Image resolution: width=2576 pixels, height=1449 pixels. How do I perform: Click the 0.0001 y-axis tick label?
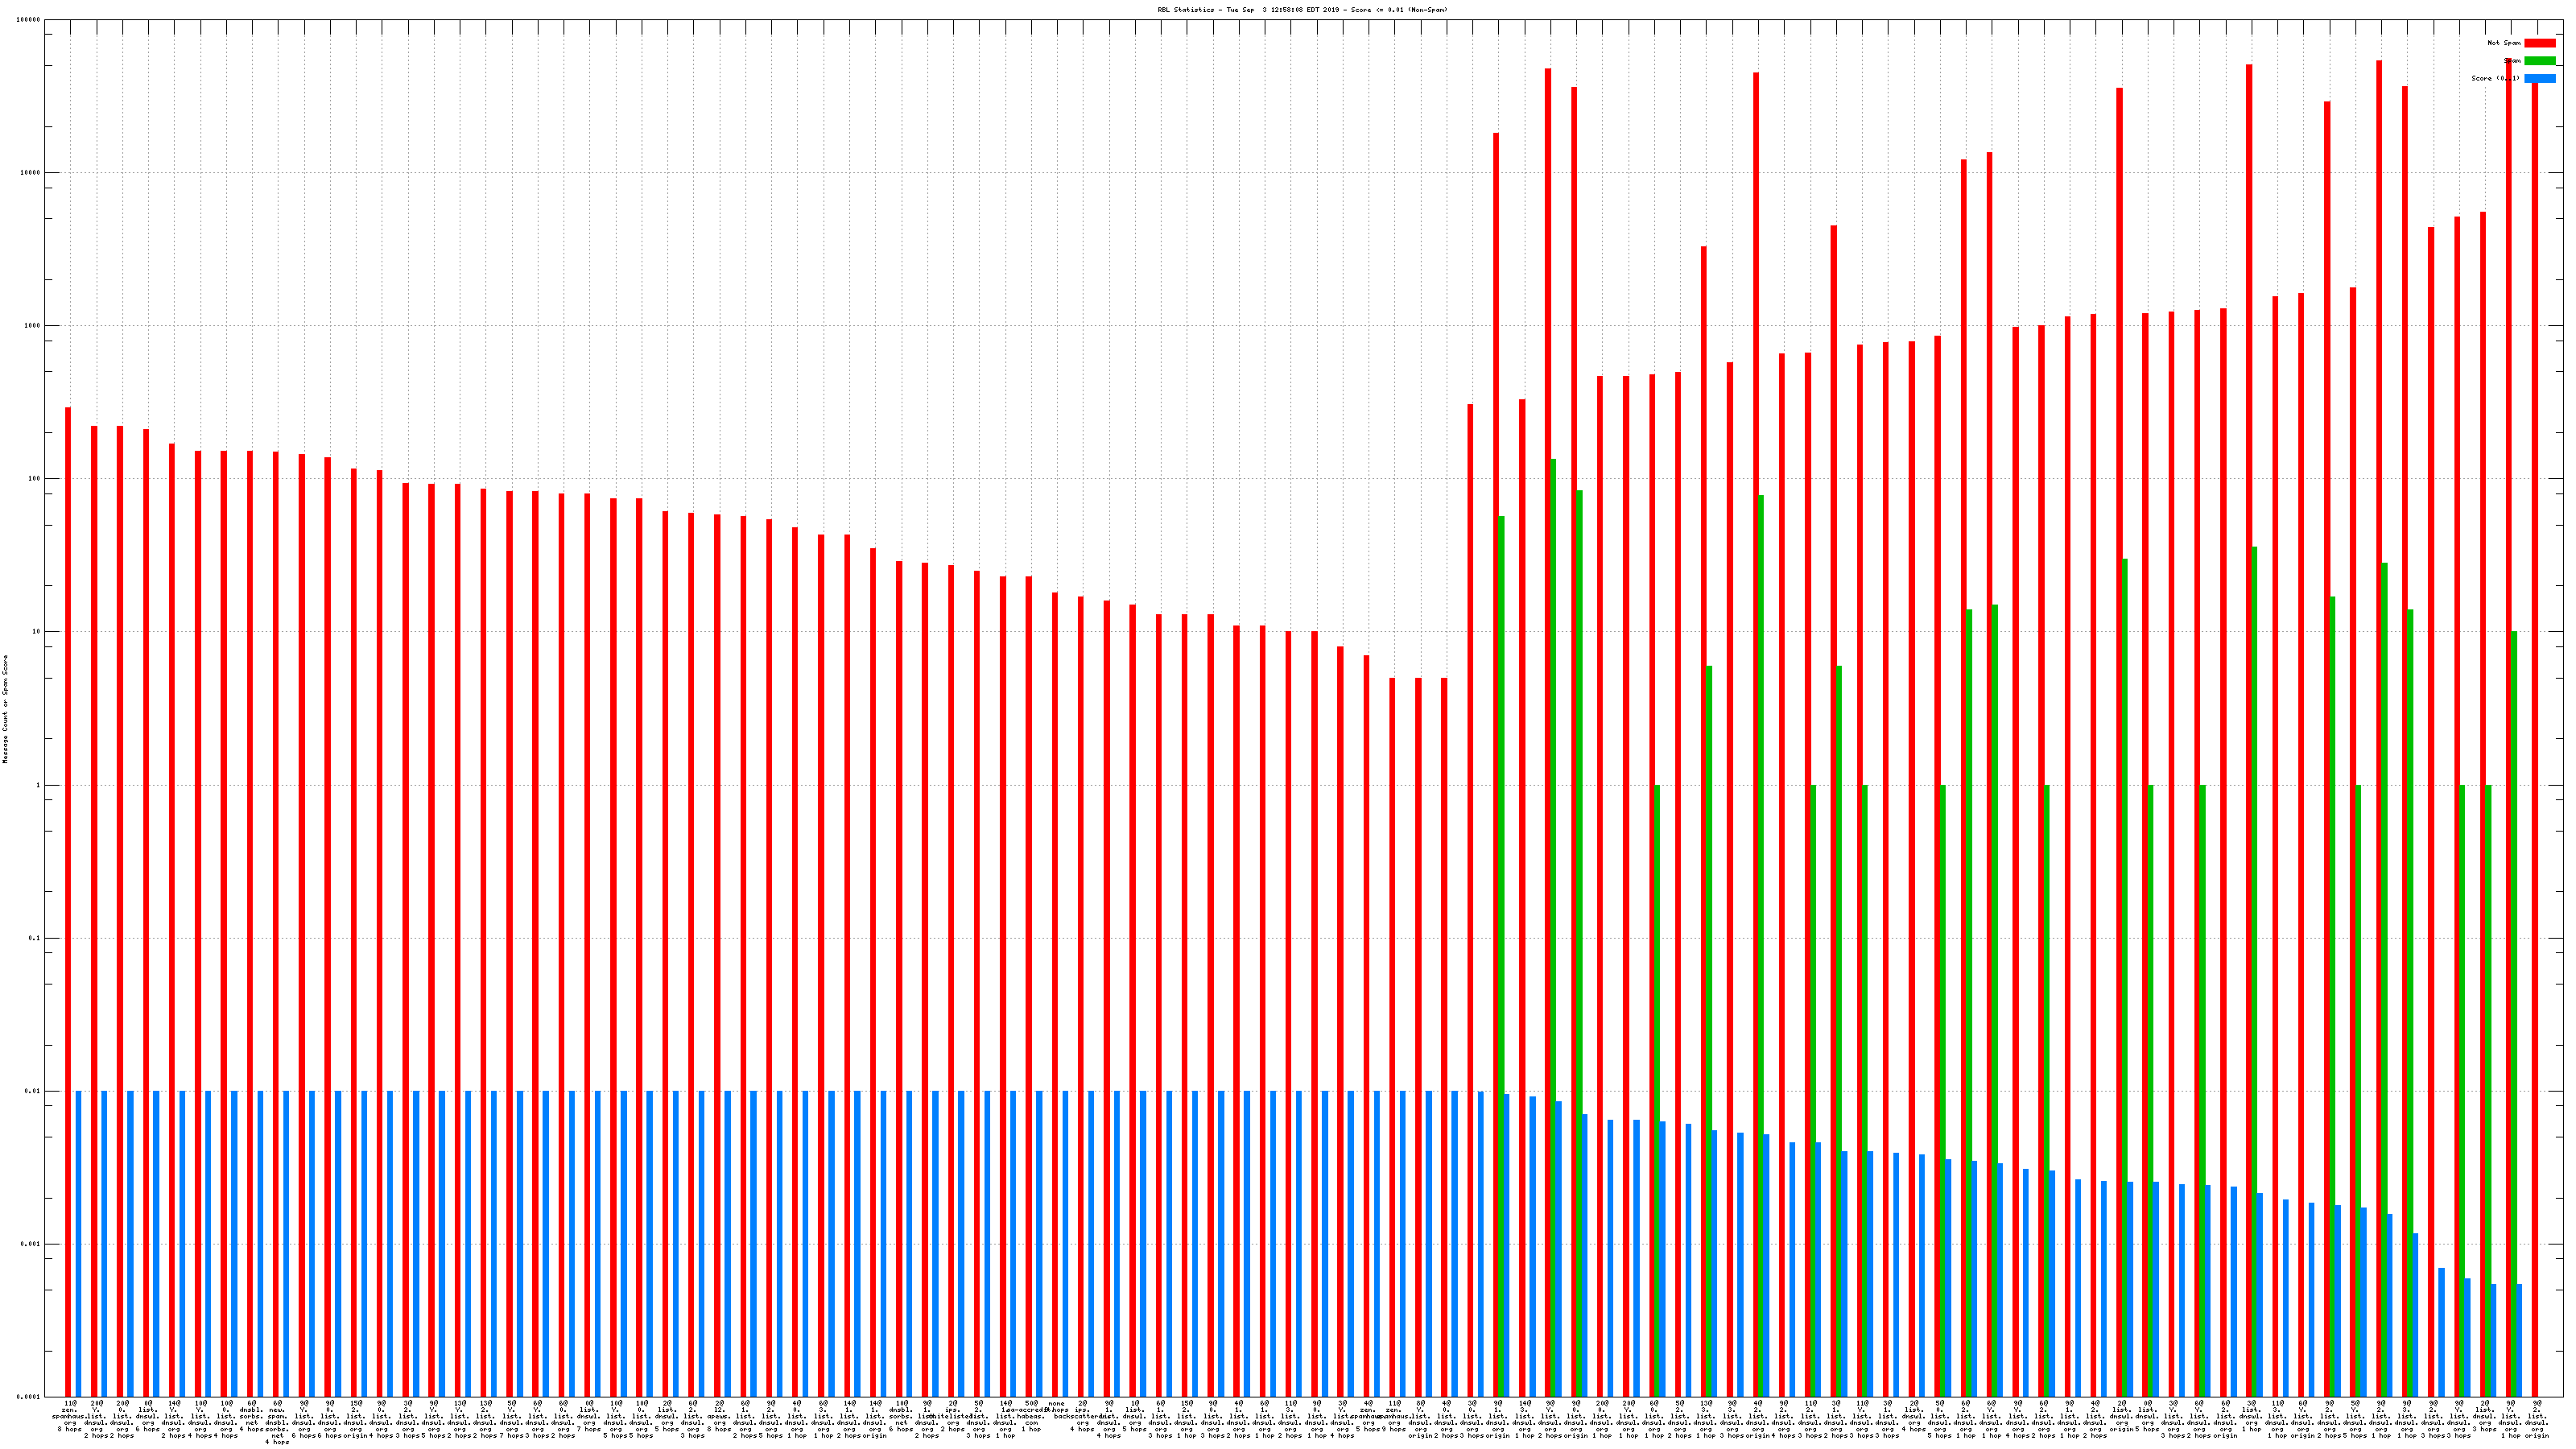coord(30,1397)
